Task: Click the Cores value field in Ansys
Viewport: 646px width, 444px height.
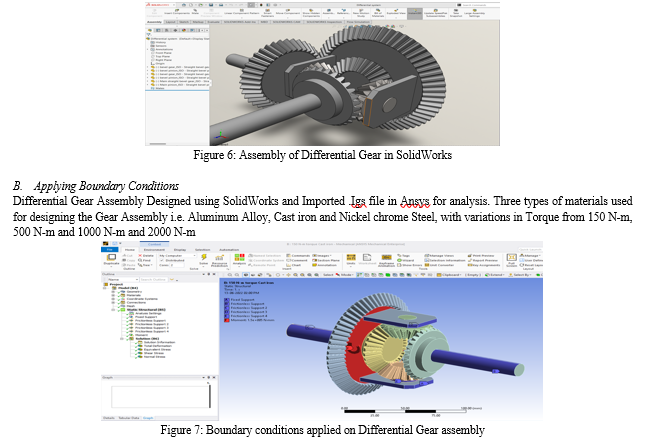Action: (177, 265)
